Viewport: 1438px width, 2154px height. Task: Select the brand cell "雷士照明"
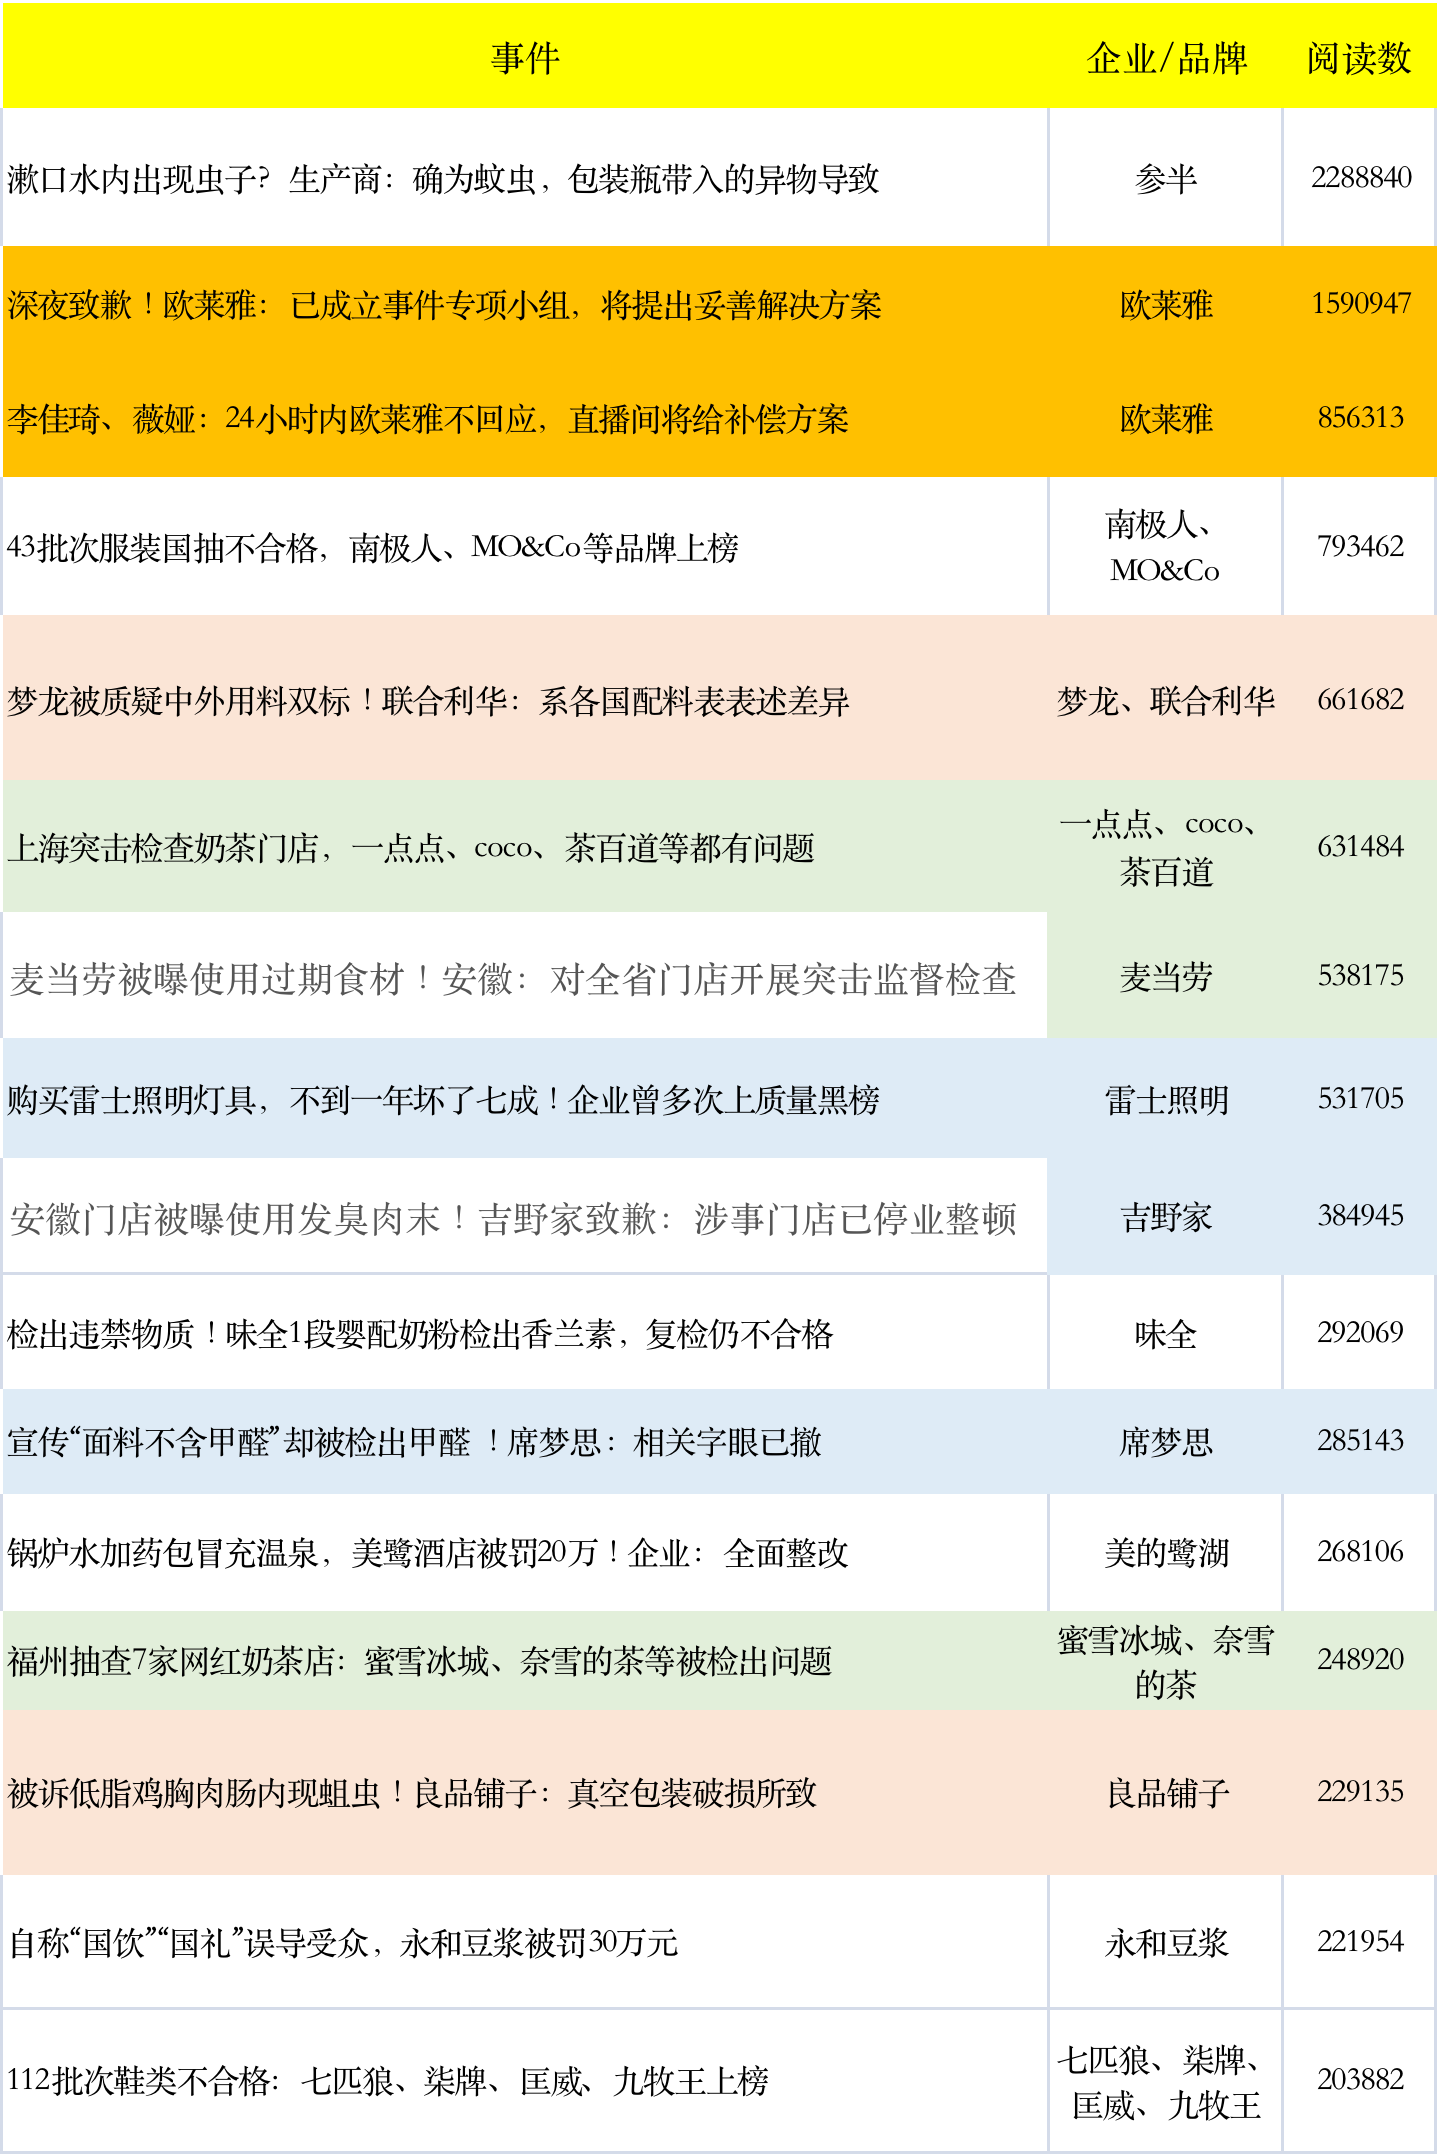pyautogui.click(x=1166, y=1100)
